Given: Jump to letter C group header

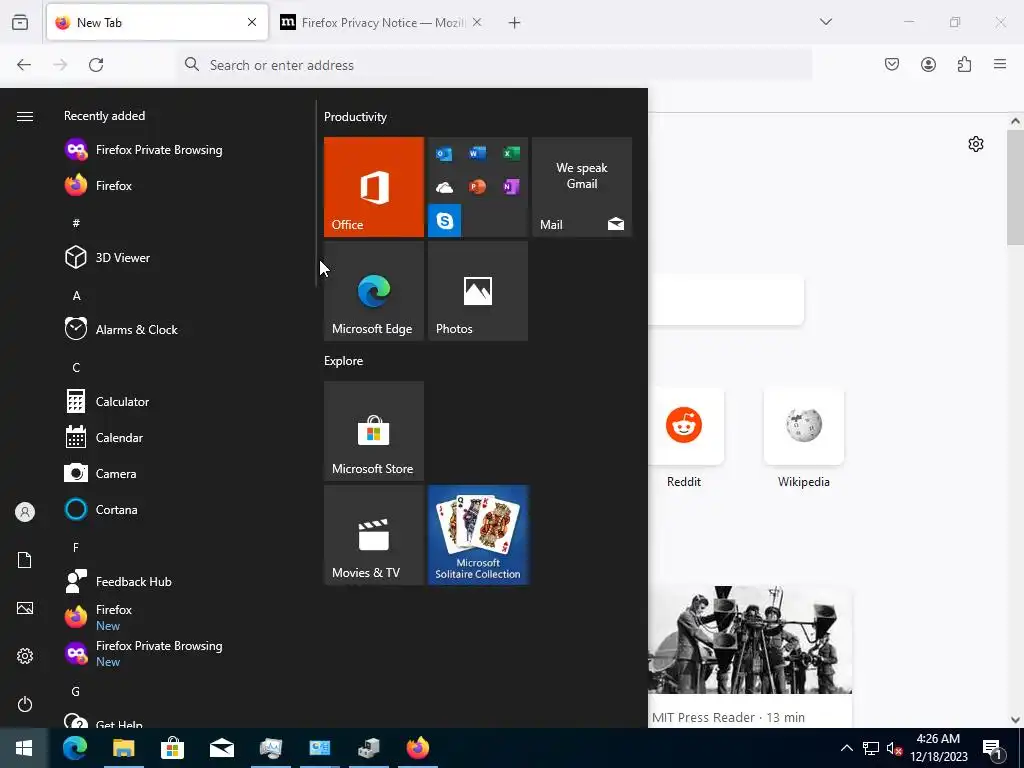Looking at the screenshot, I should click(x=76, y=368).
